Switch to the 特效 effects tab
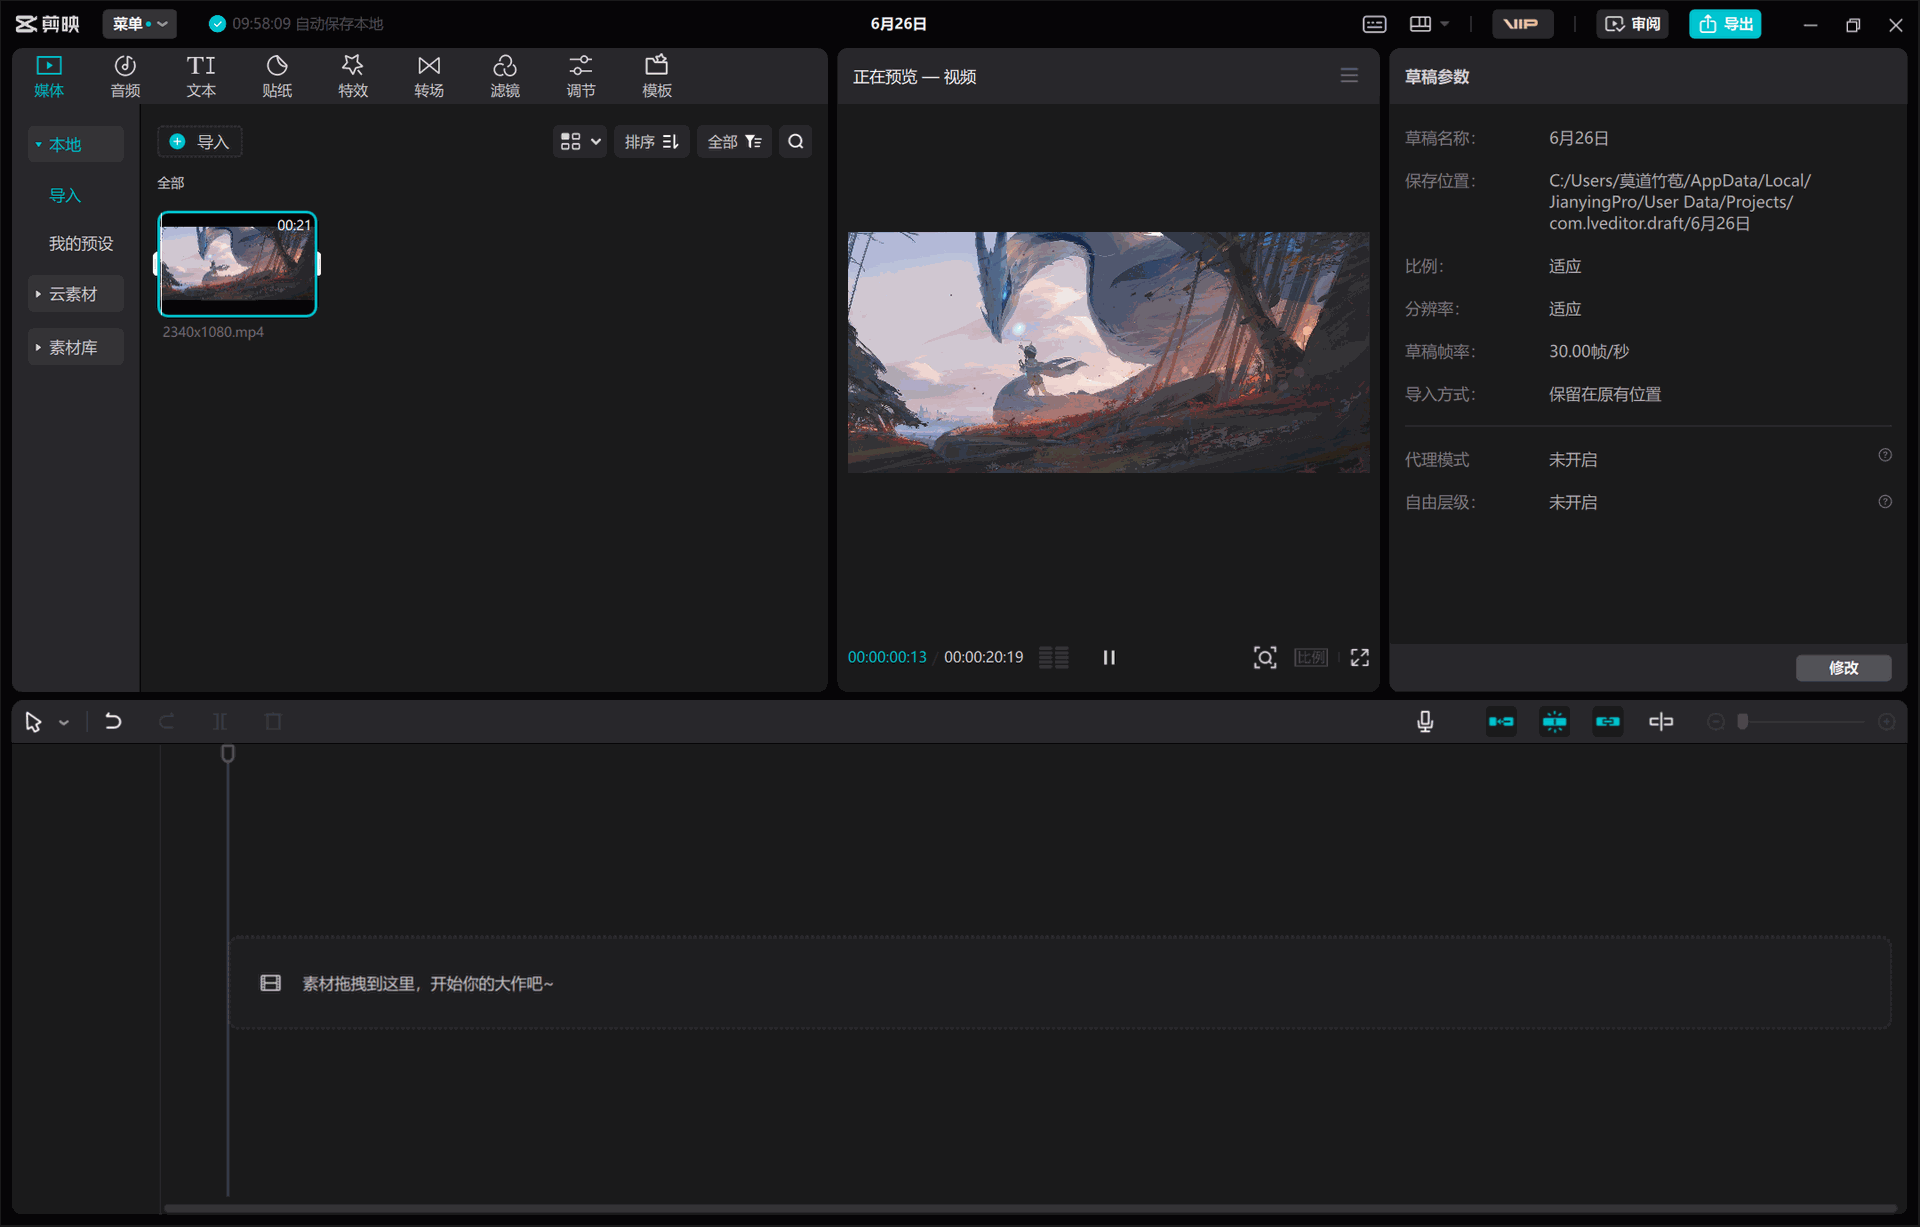 point(353,76)
